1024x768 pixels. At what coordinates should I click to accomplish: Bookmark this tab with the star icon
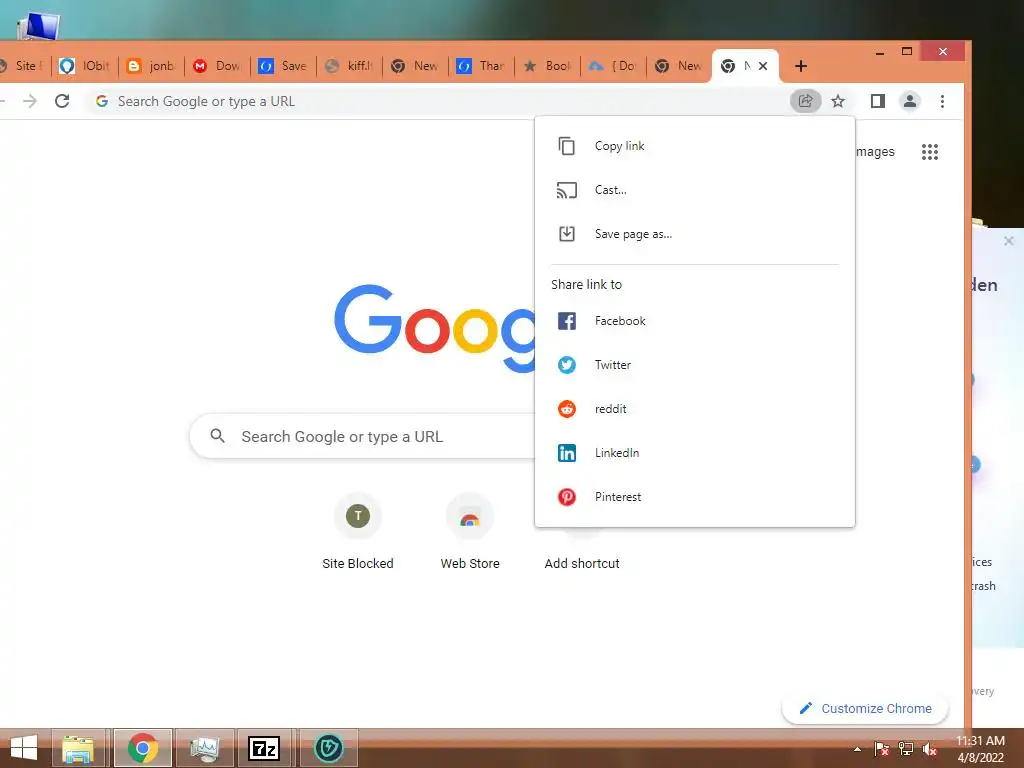(838, 101)
